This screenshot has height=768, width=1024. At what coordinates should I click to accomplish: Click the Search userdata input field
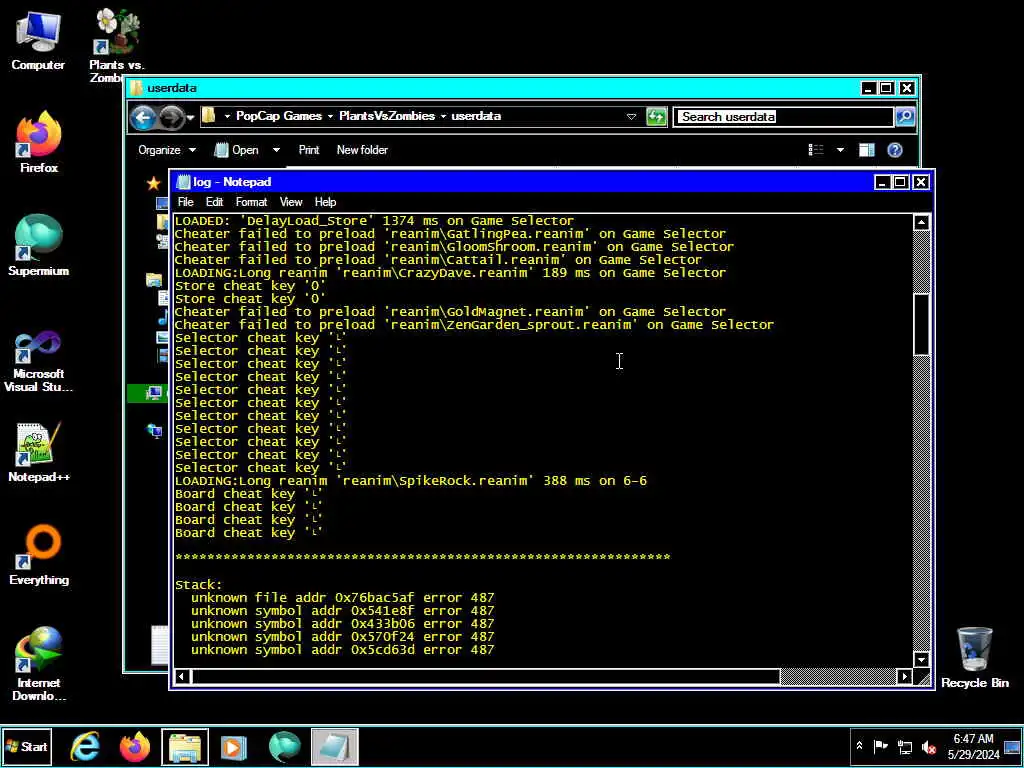tap(783, 117)
